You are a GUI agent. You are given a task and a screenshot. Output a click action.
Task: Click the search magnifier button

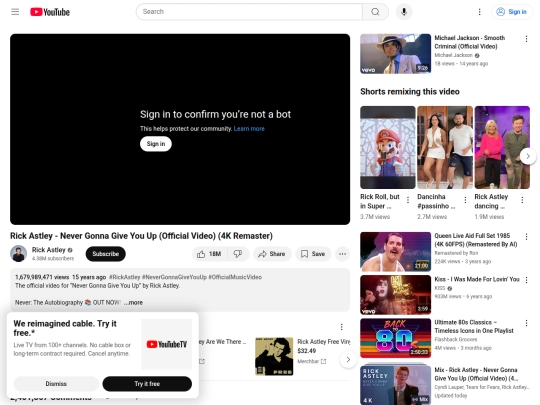375,12
